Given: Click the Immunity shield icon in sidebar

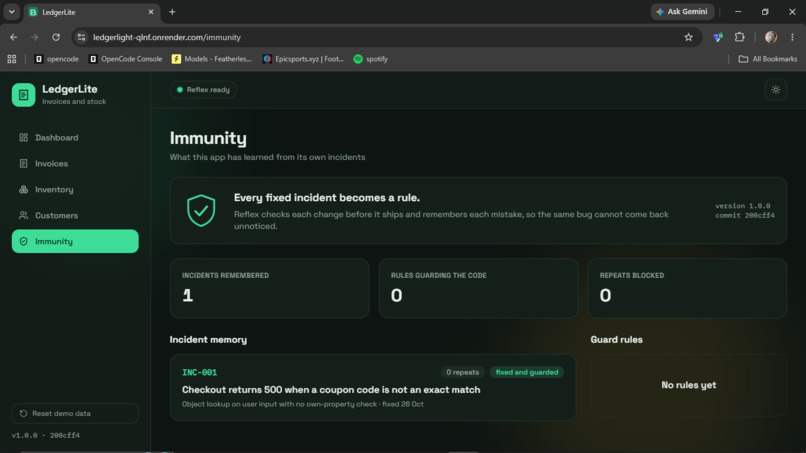Looking at the screenshot, I should tap(23, 241).
